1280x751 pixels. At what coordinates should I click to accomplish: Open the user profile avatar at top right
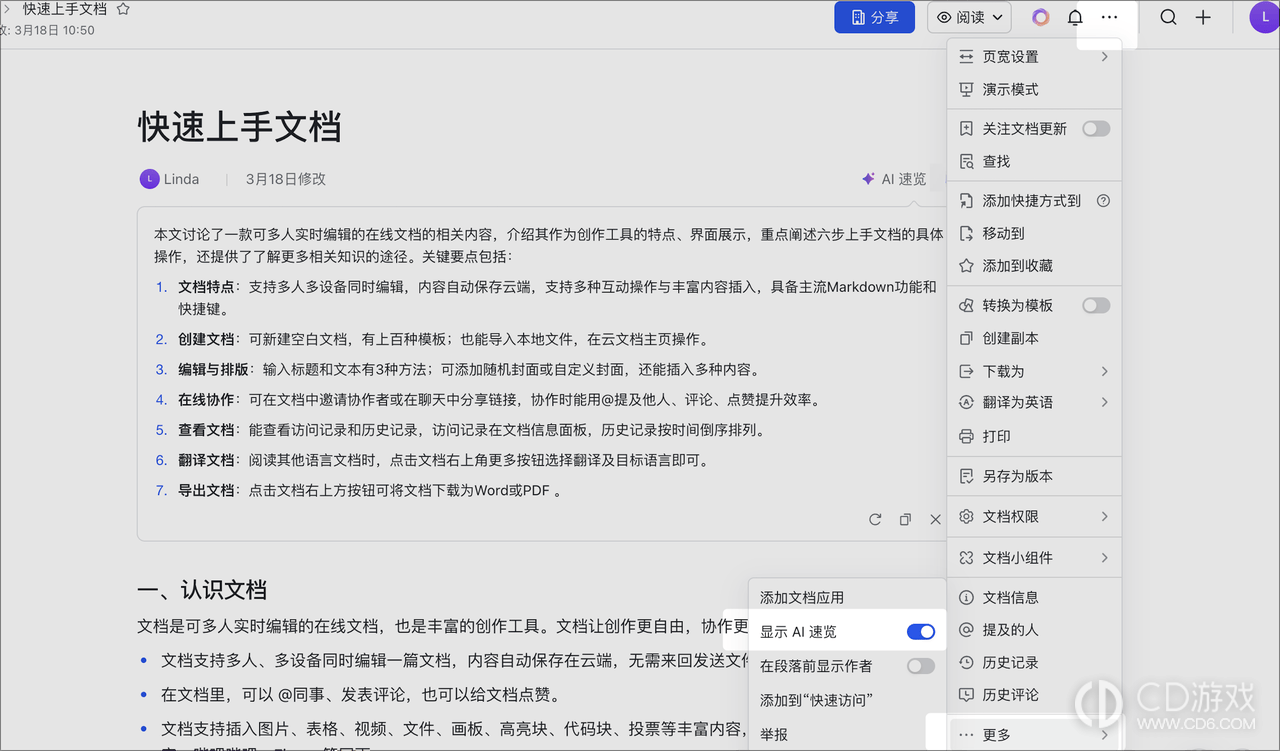[x=1264, y=17]
